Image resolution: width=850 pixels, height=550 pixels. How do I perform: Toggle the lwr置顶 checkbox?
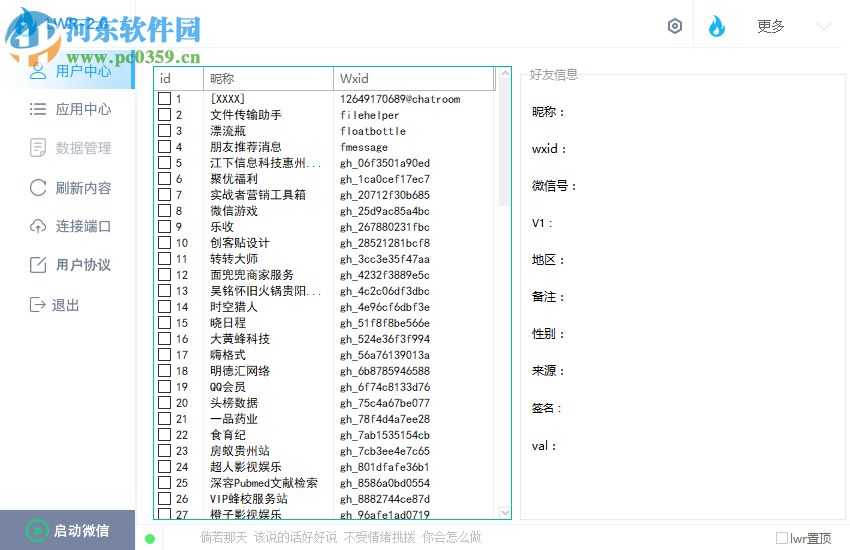(782, 538)
